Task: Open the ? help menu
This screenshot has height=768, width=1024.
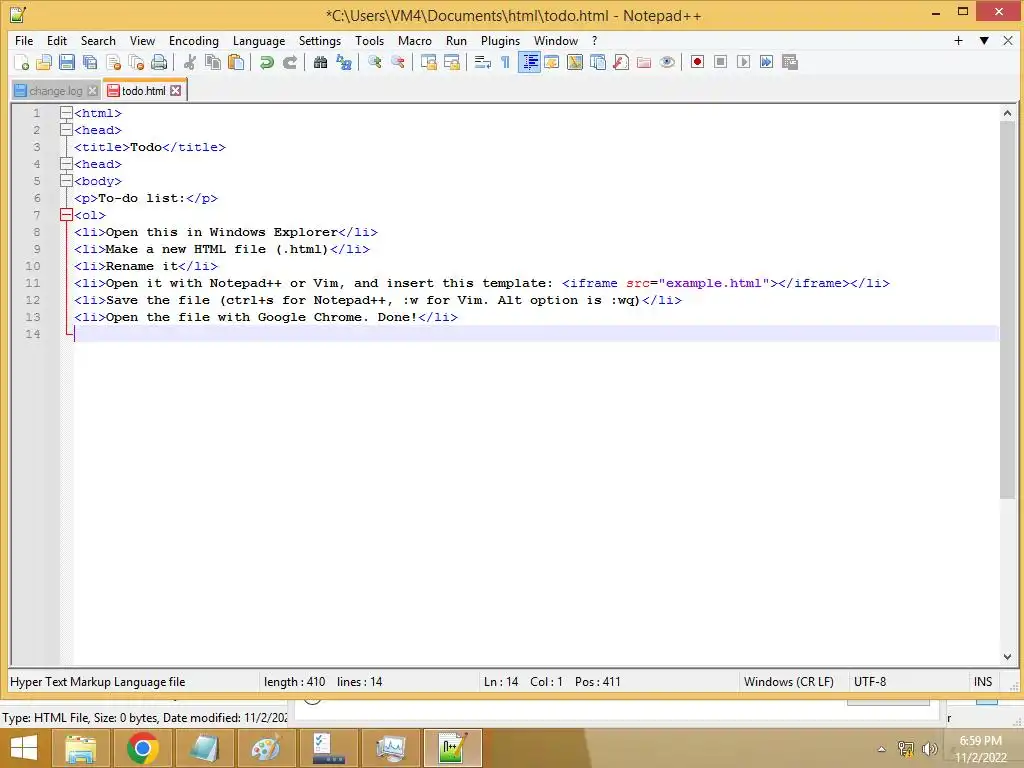Action: 594,40
